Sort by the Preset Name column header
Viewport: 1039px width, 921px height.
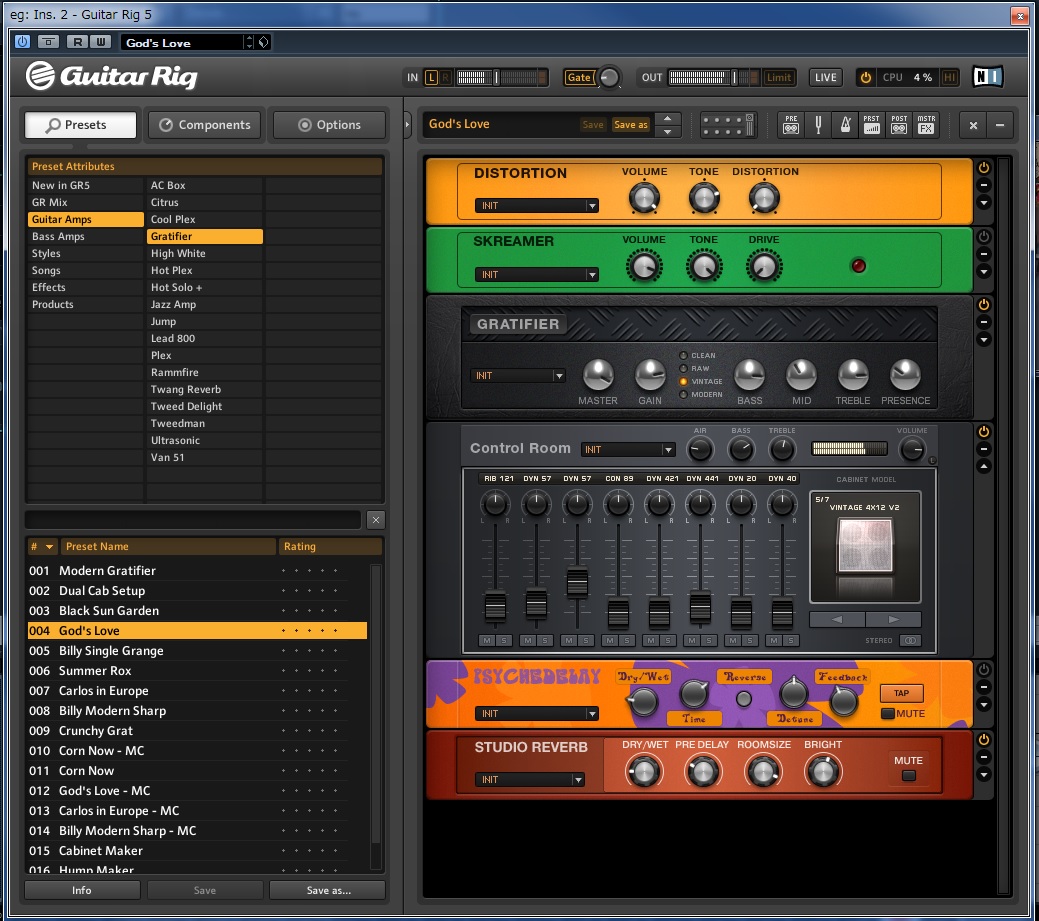(168, 547)
